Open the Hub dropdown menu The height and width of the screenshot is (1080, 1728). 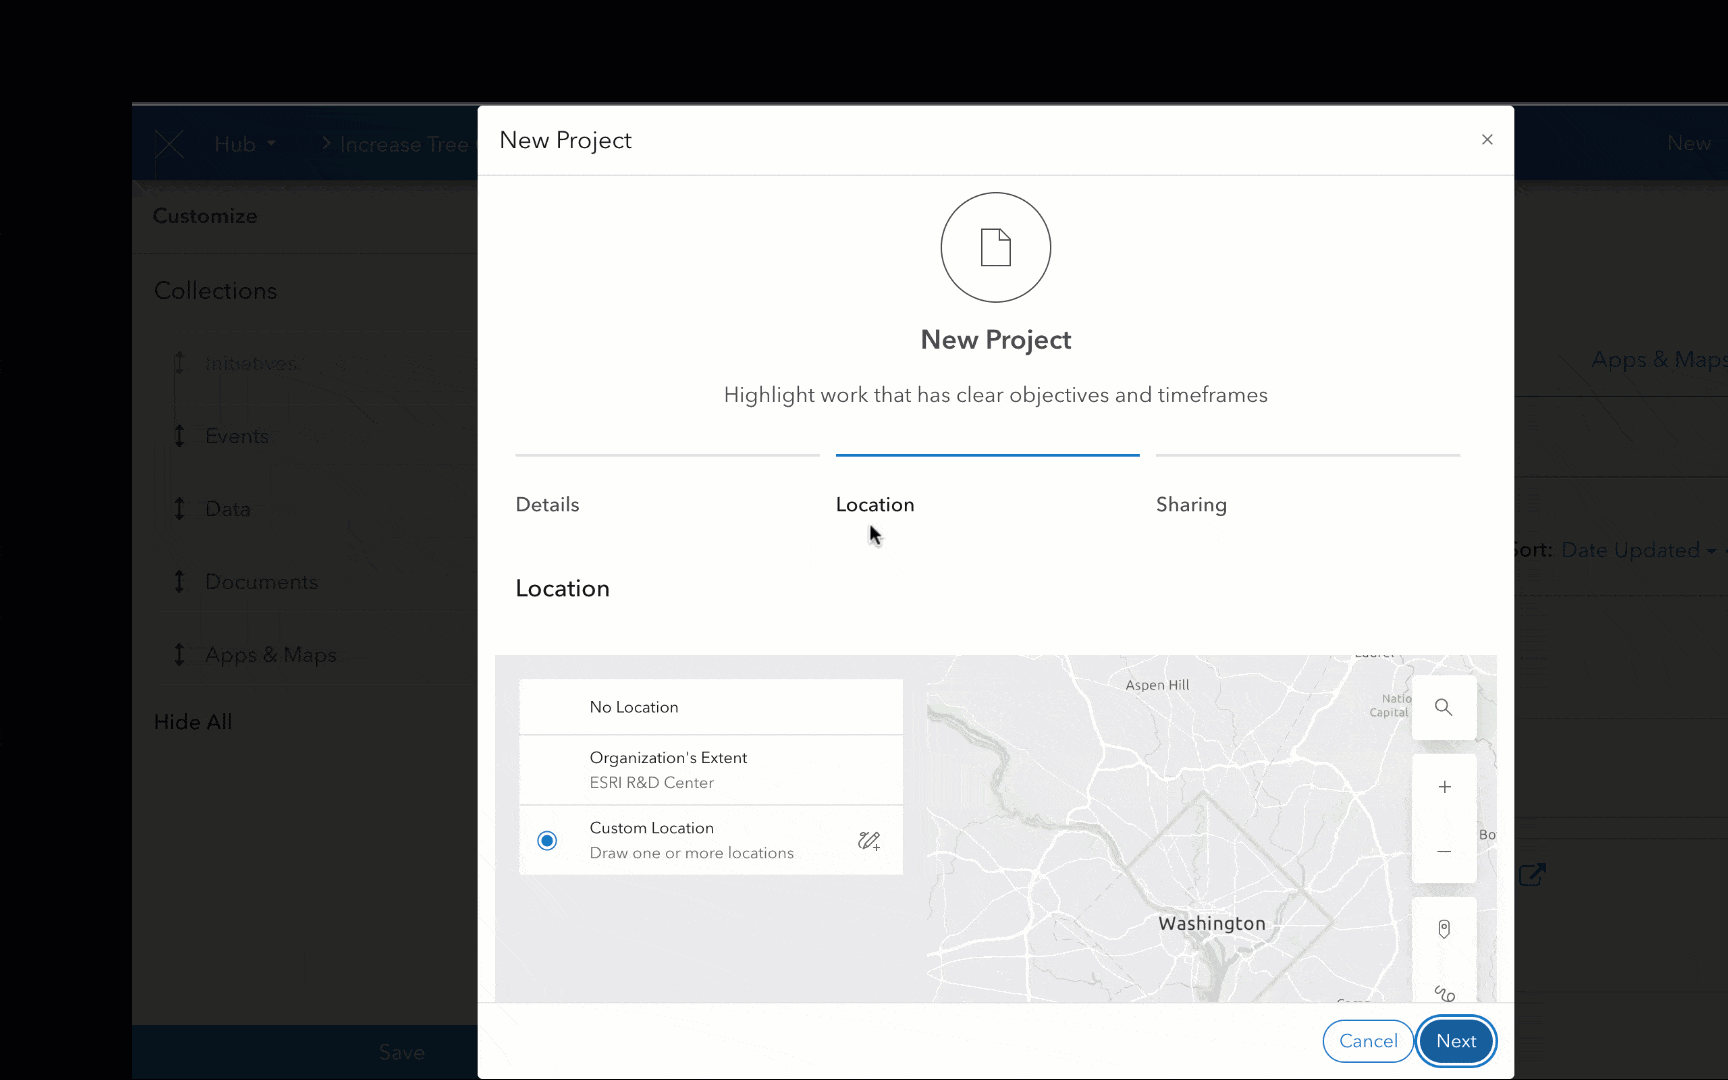tap(245, 144)
